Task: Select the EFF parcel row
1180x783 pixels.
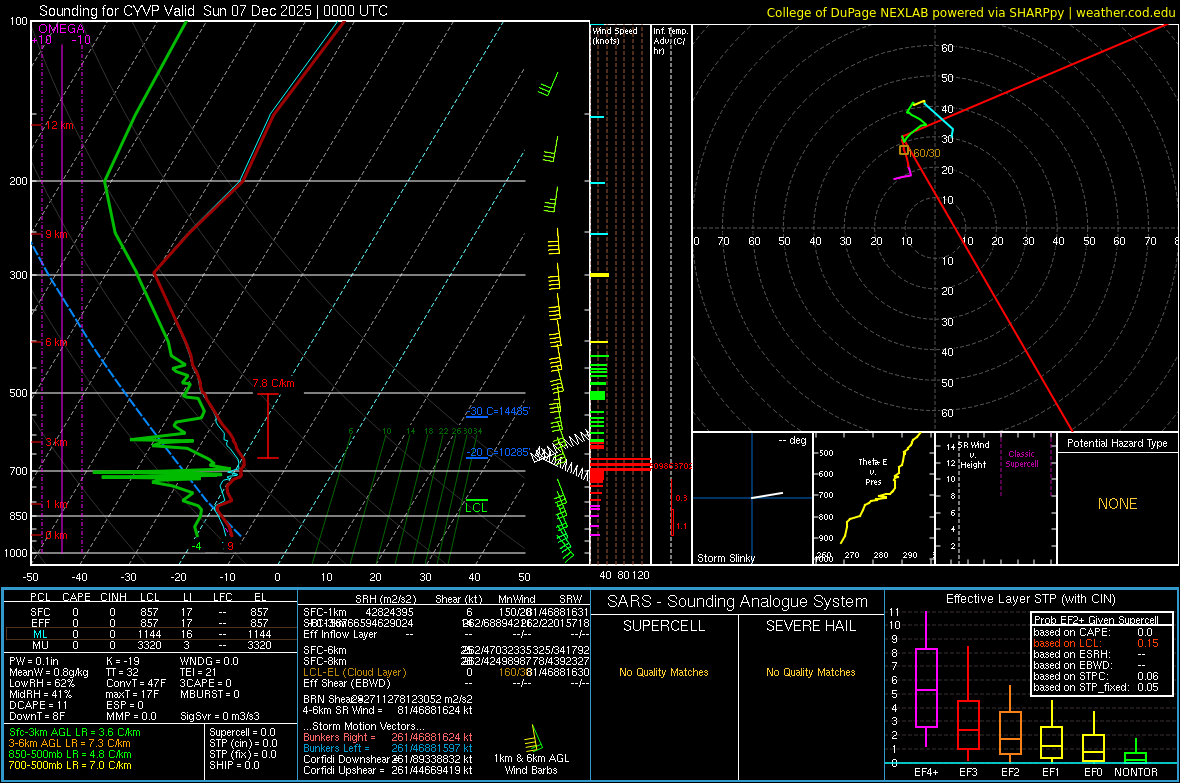Action: 149,623
